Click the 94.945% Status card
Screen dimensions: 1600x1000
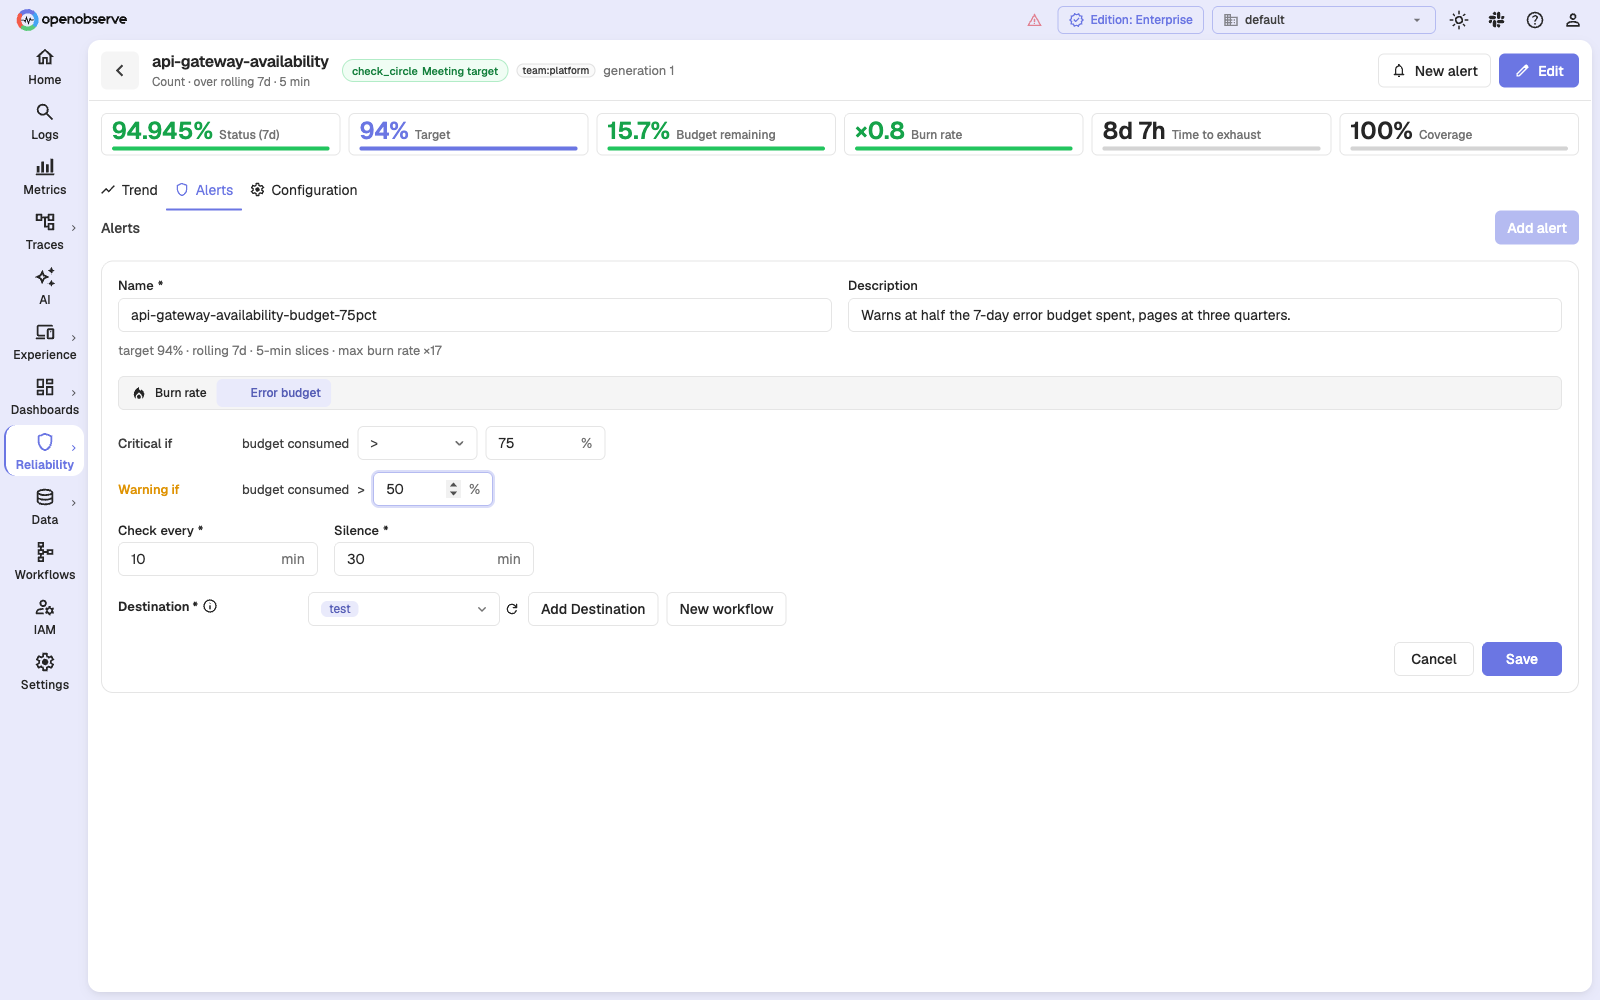(x=220, y=134)
